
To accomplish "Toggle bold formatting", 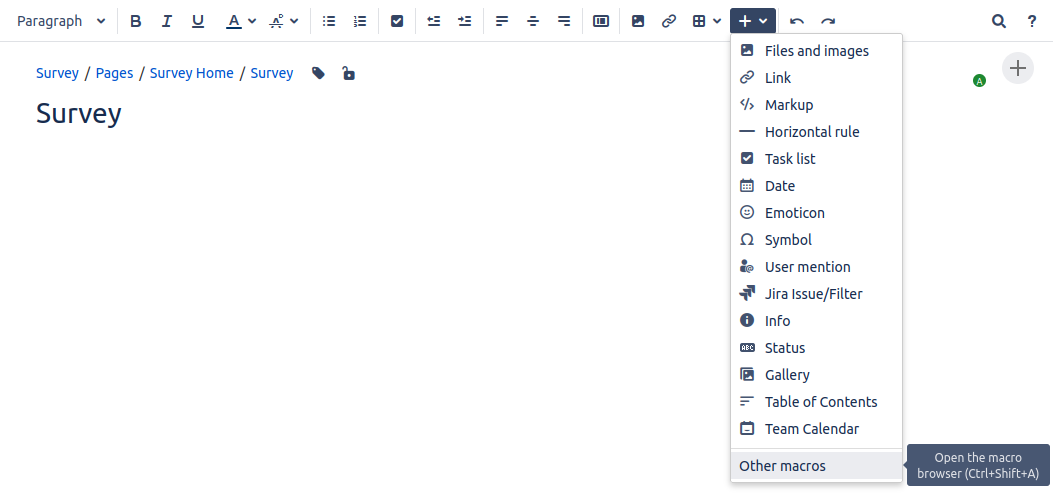I will click(x=136, y=21).
